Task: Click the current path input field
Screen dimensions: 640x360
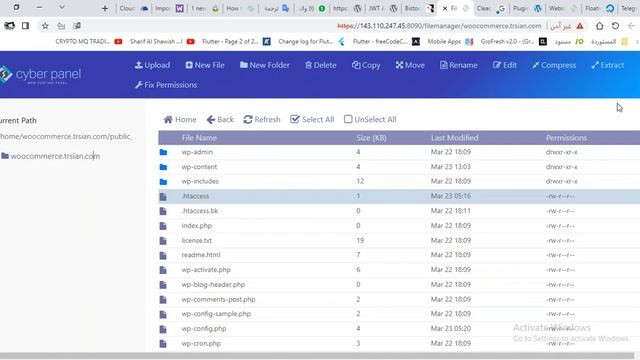Action: coord(67,136)
